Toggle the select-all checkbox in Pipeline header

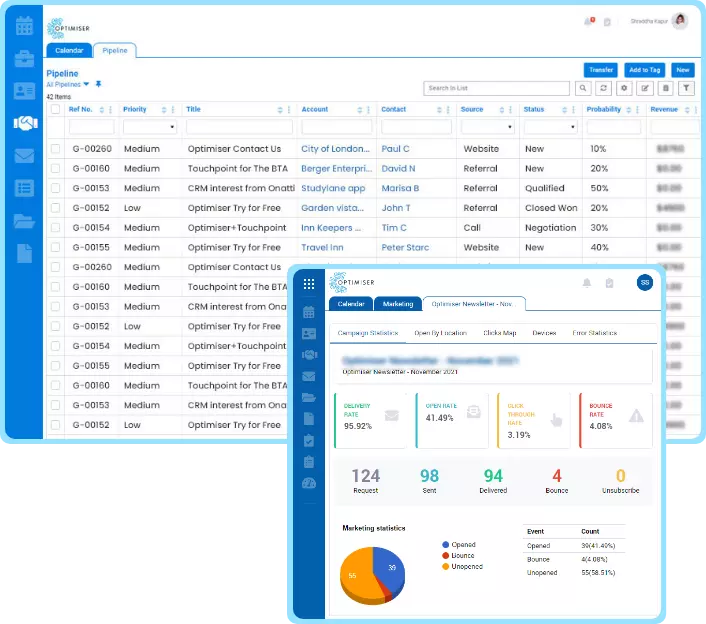pyautogui.click(x=55, y=109)
